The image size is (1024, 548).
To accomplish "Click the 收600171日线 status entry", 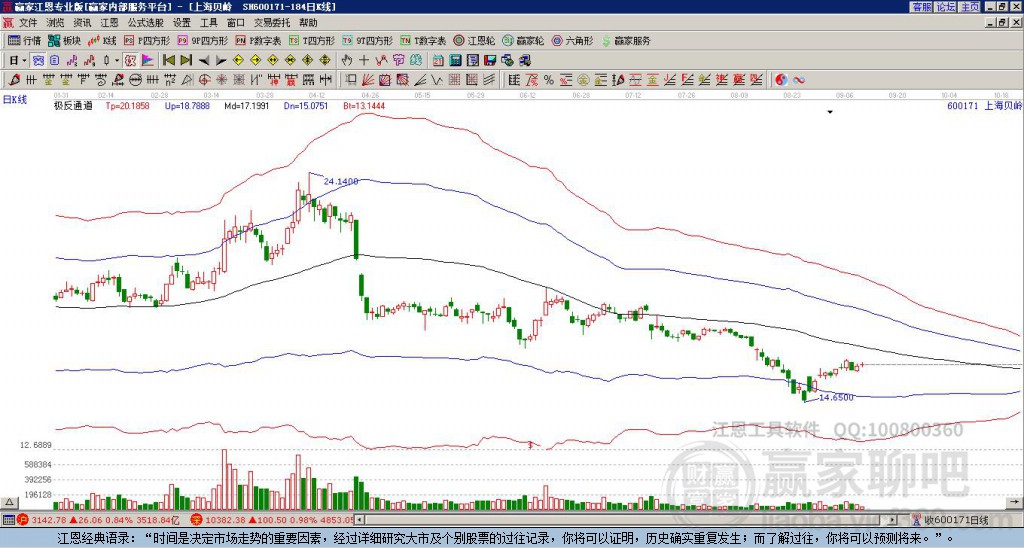I will (951, 520).
